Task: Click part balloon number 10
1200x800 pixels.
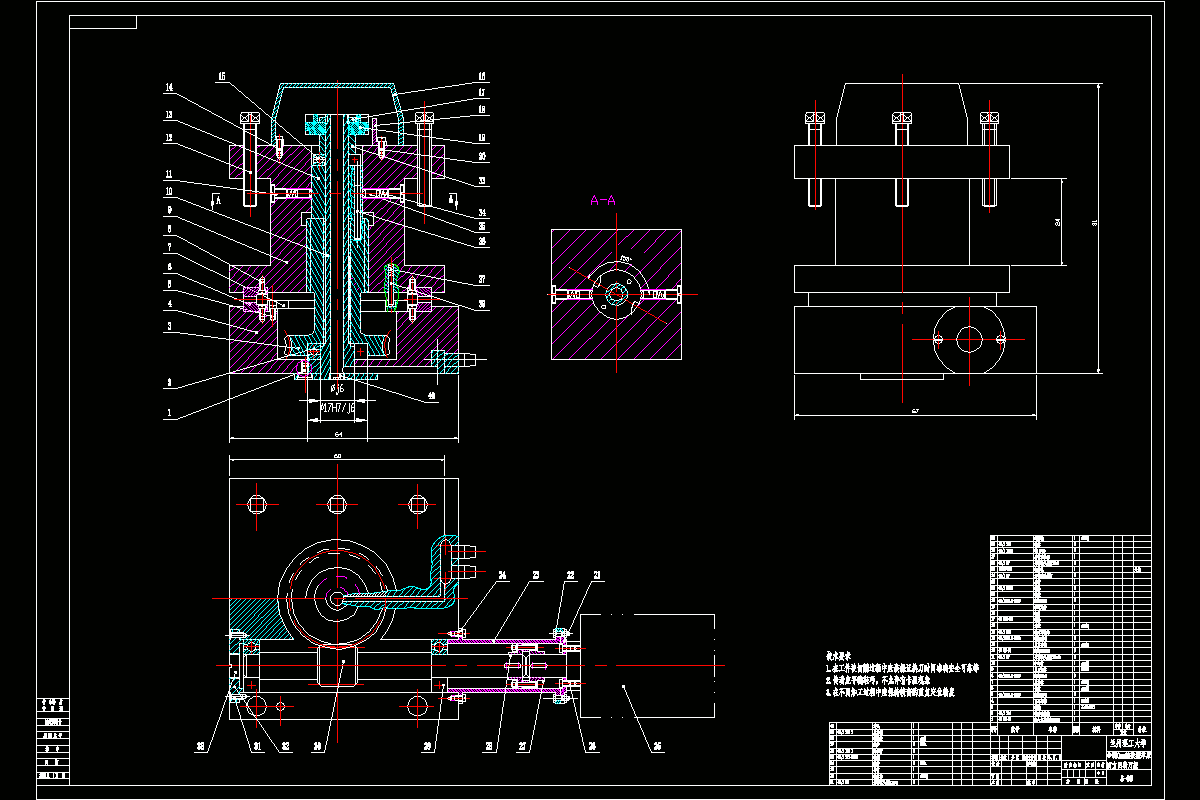Action: tap(170, 191)
